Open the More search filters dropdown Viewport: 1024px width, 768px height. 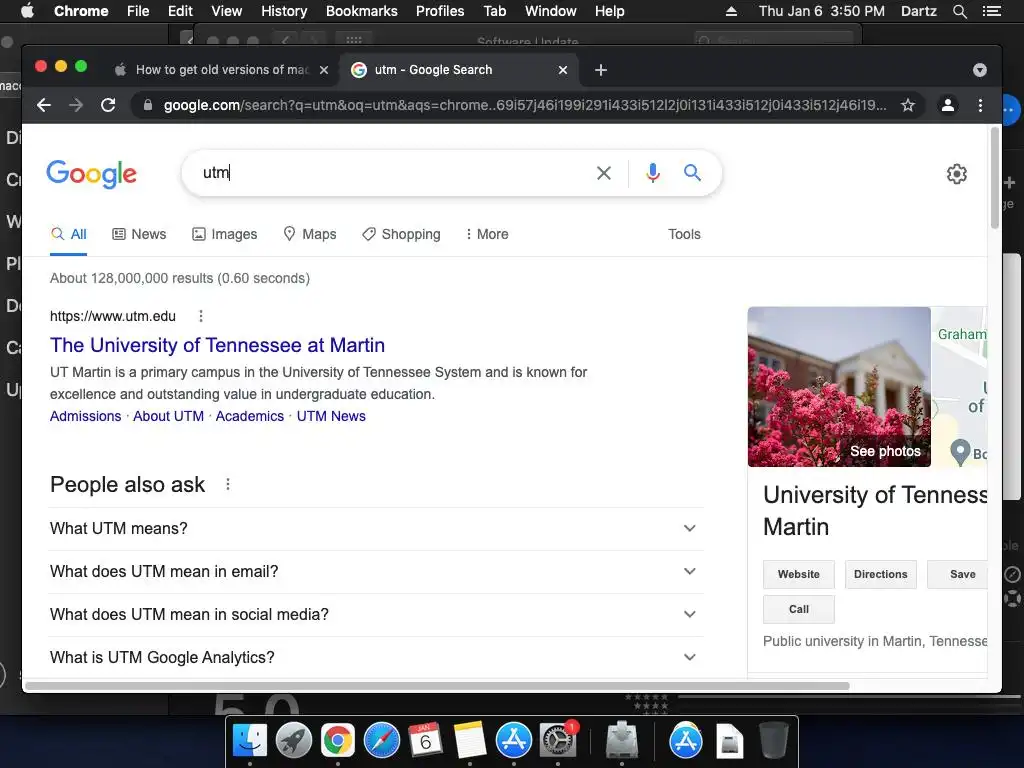pyautogui.click(x=487, y=234)
